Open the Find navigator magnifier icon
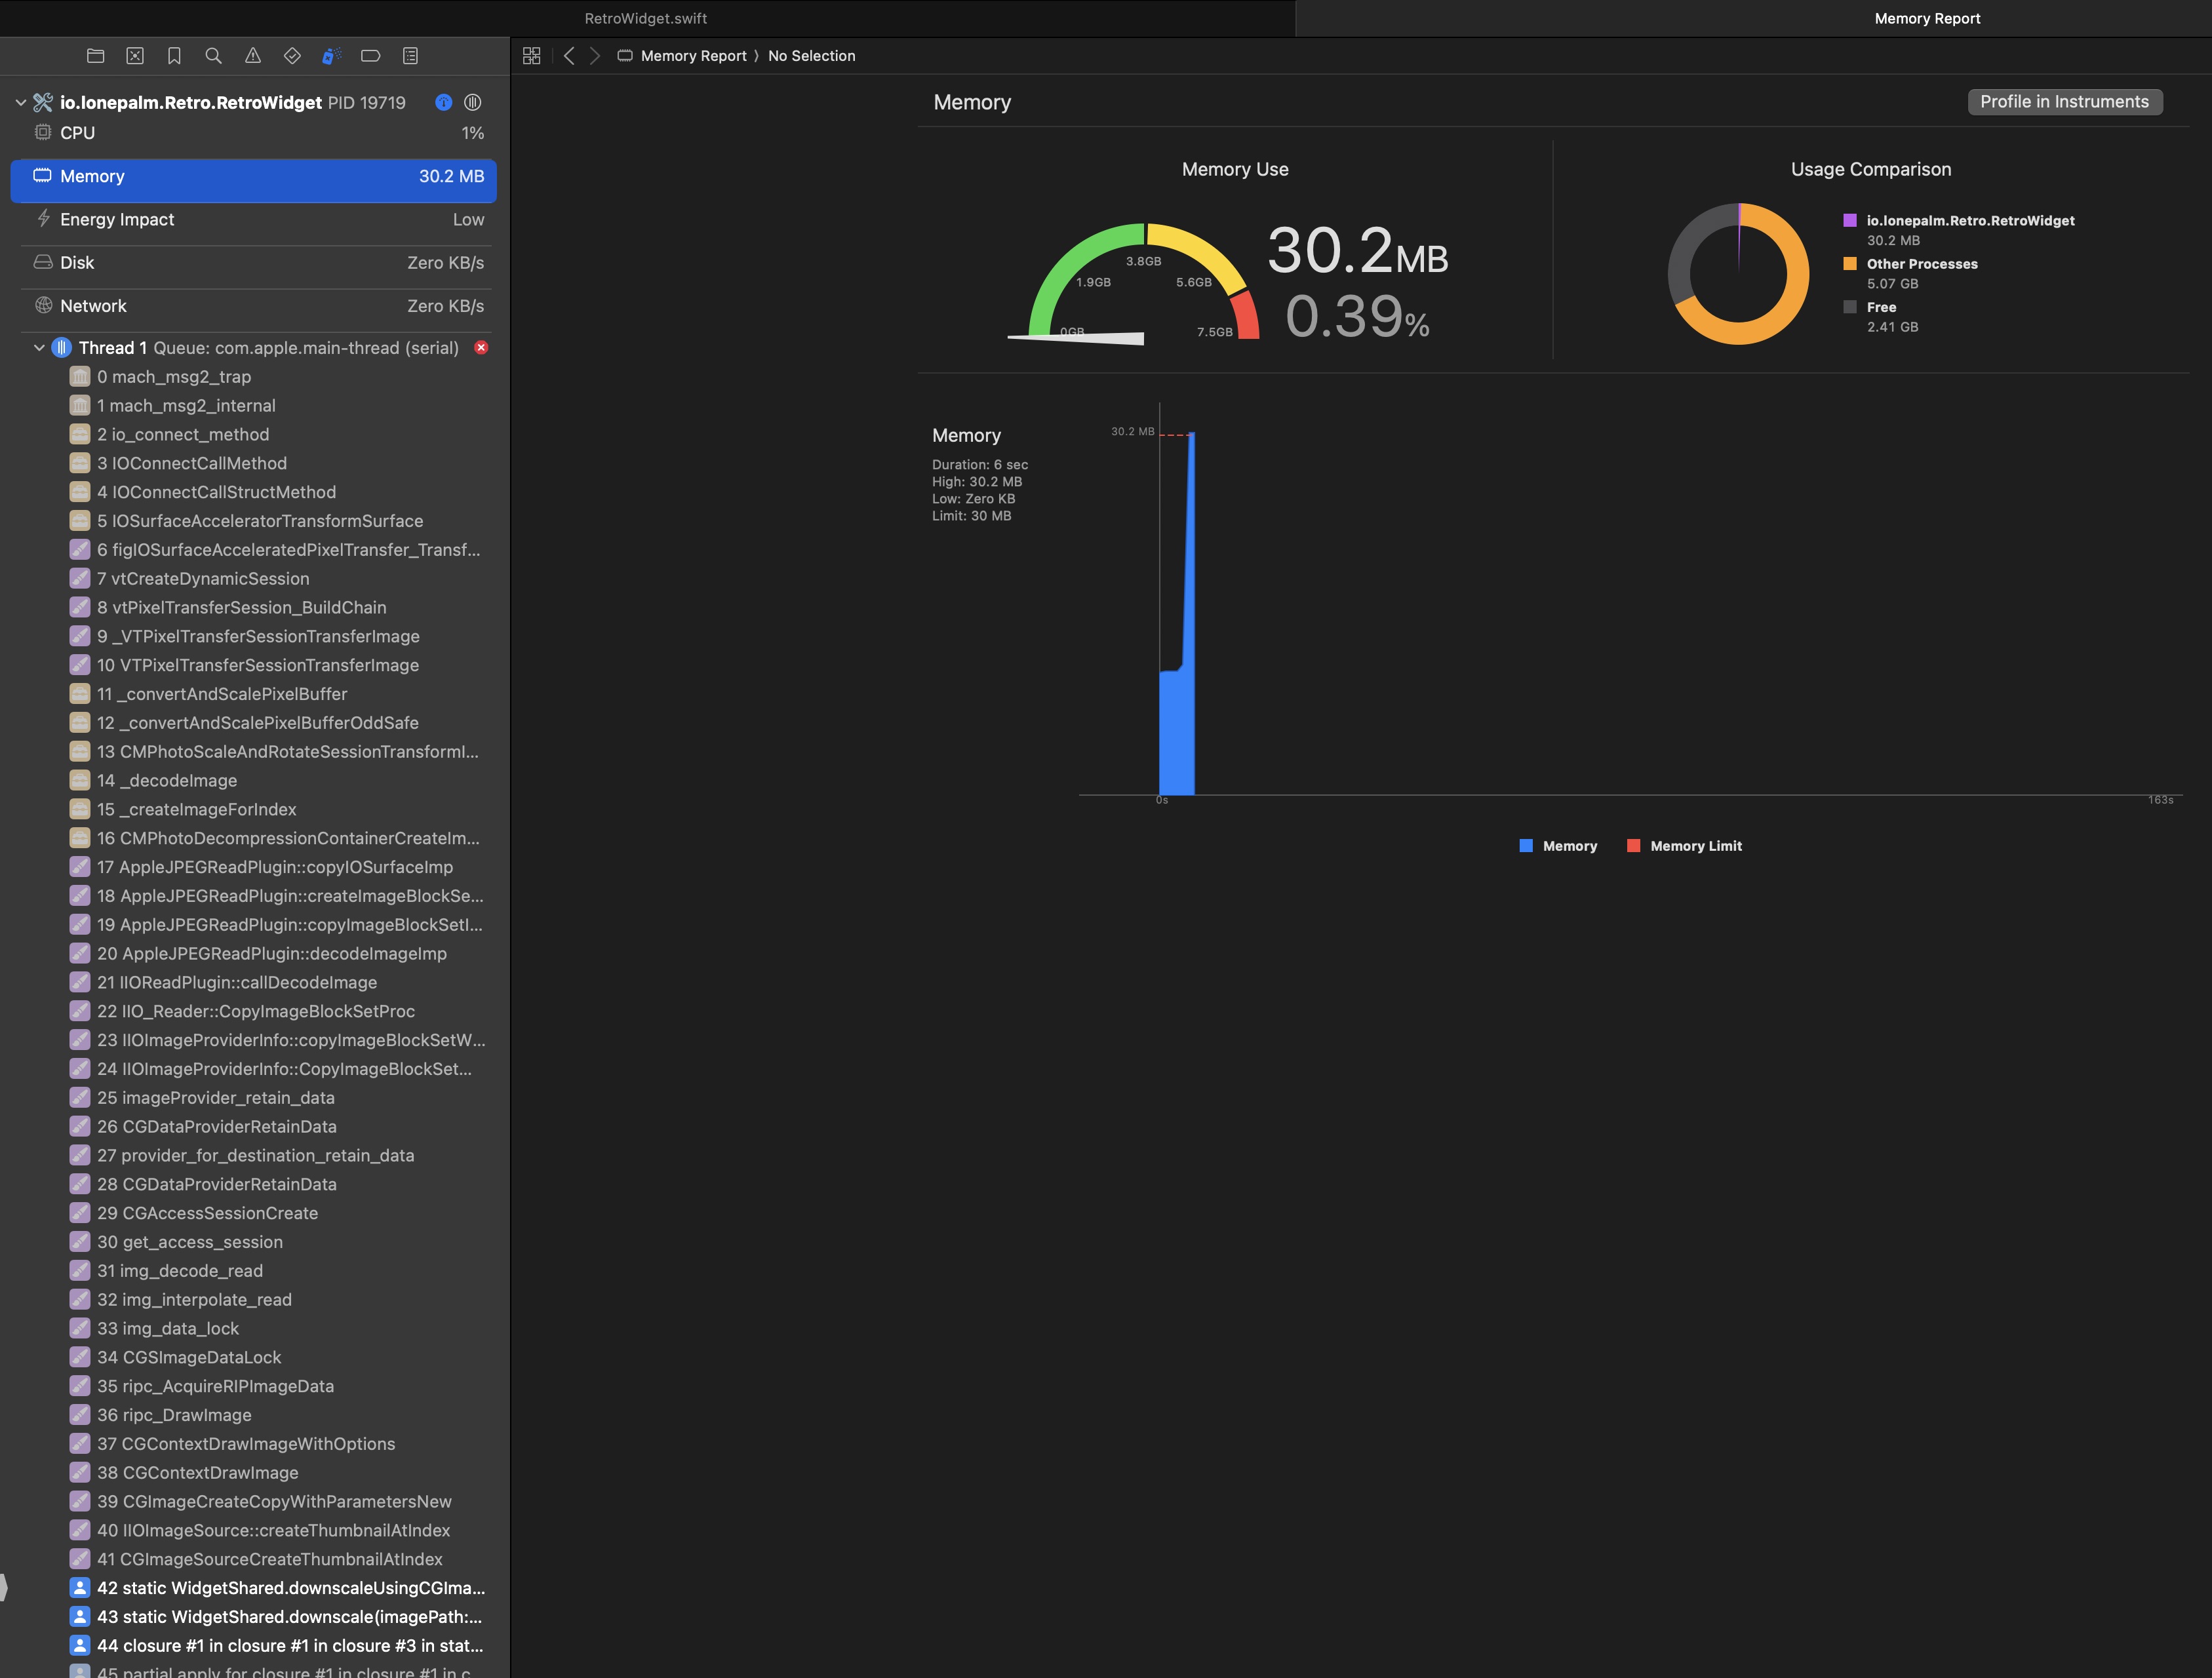Image resolution: width=2212 pixels, height=1678 pixels. pyautogui.click(x=213, y=56)
